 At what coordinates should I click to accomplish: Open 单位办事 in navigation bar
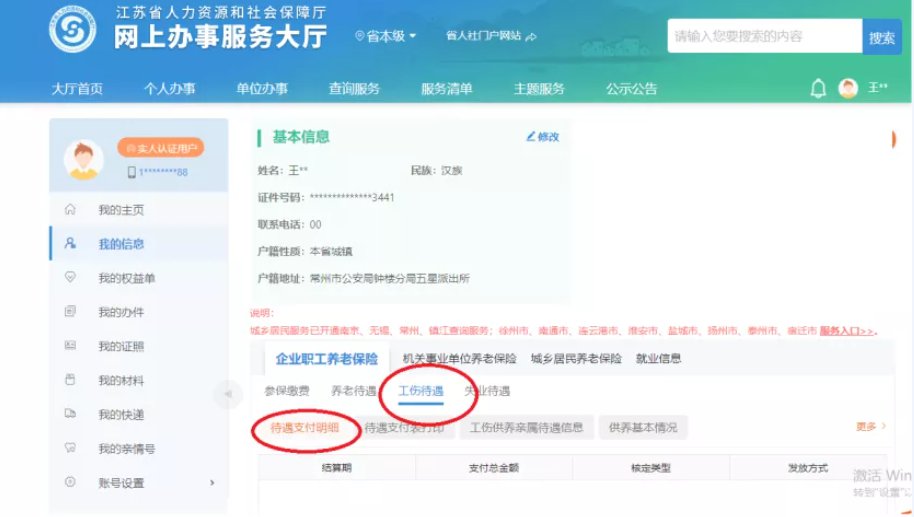262,89
